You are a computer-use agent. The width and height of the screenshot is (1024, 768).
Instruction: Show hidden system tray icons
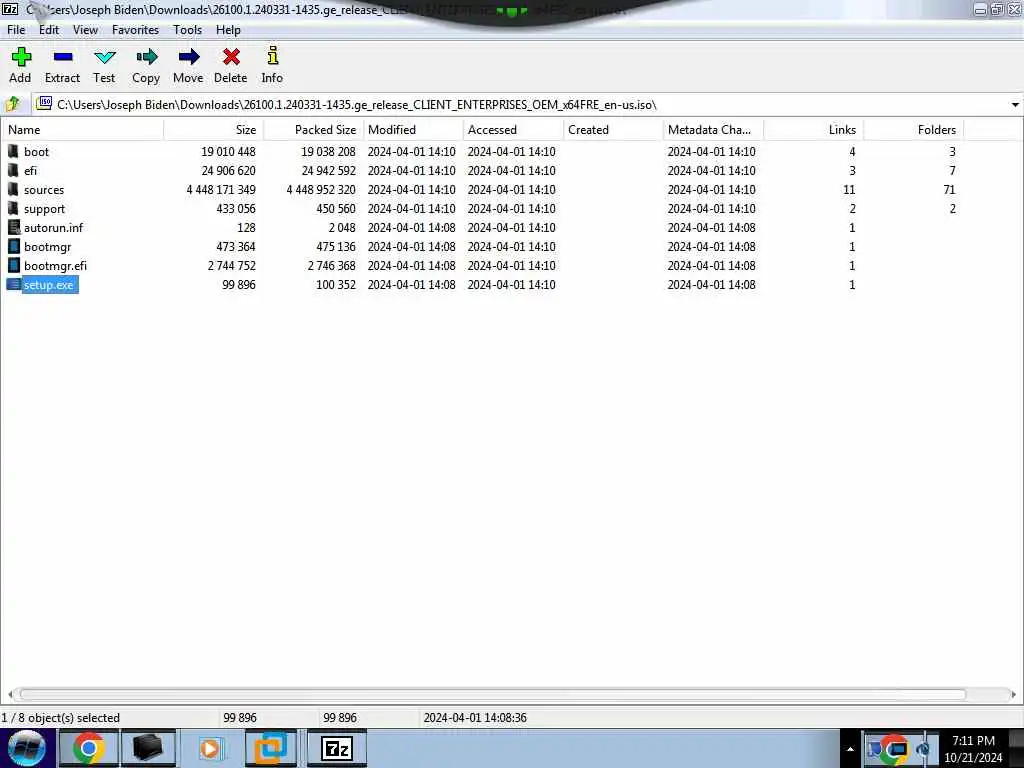(x=850, y=749)
